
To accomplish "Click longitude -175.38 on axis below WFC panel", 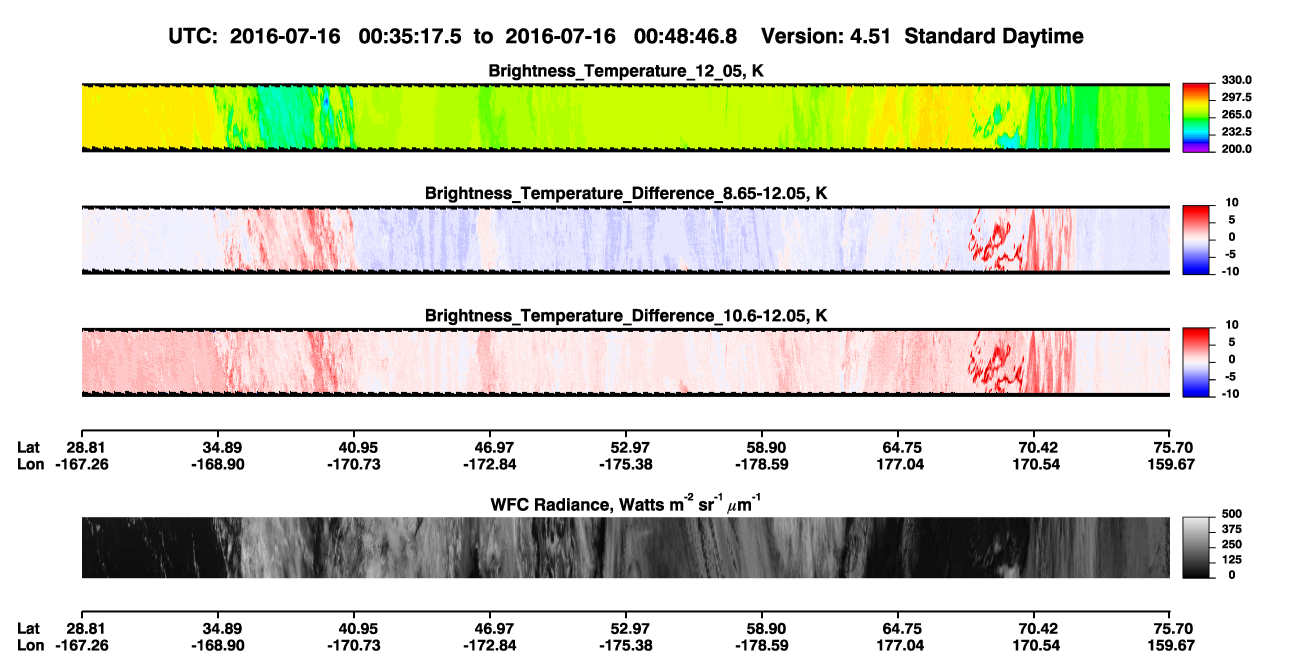I will click(x=625, y=646).
